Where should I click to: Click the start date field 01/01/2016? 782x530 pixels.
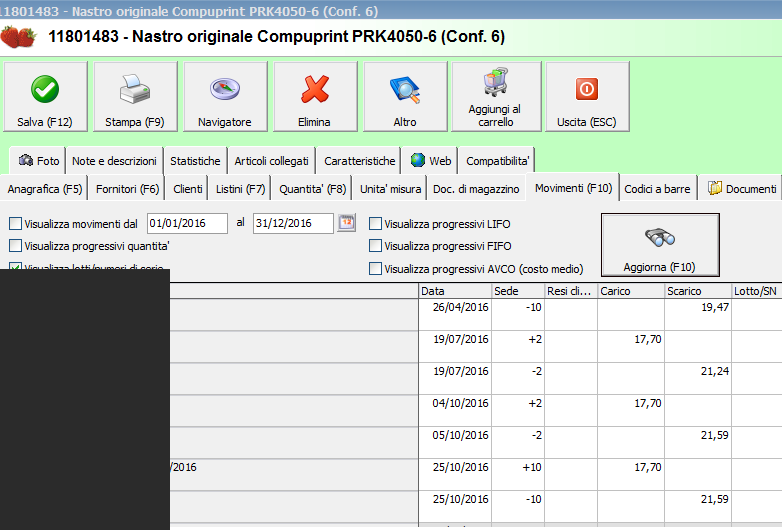pos(188,223)
